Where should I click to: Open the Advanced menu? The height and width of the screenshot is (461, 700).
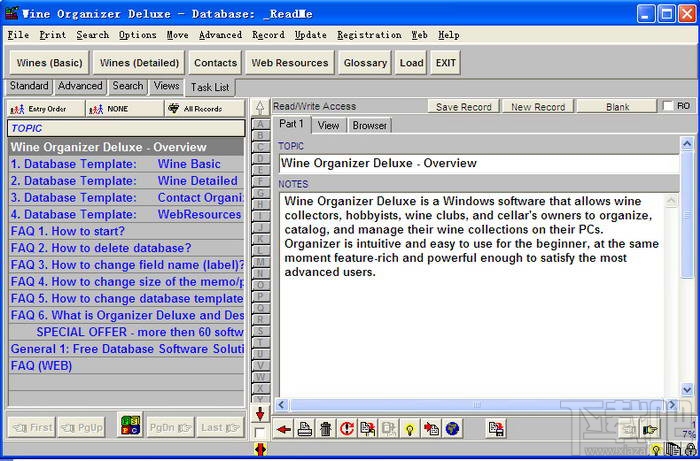click(x=221, y=35)
